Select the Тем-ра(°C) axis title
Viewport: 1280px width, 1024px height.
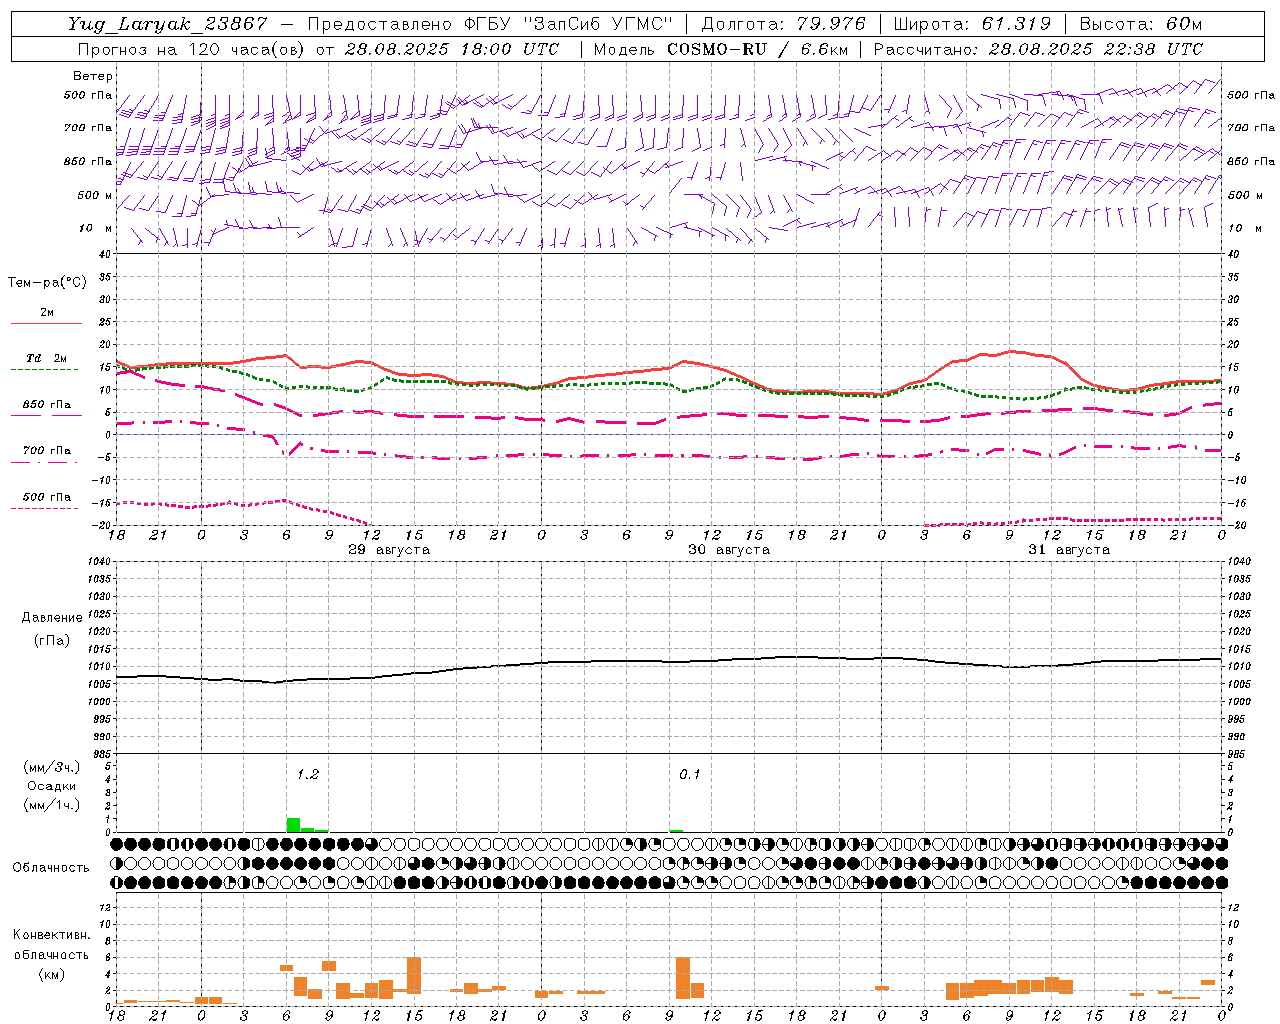click(47, 283)
